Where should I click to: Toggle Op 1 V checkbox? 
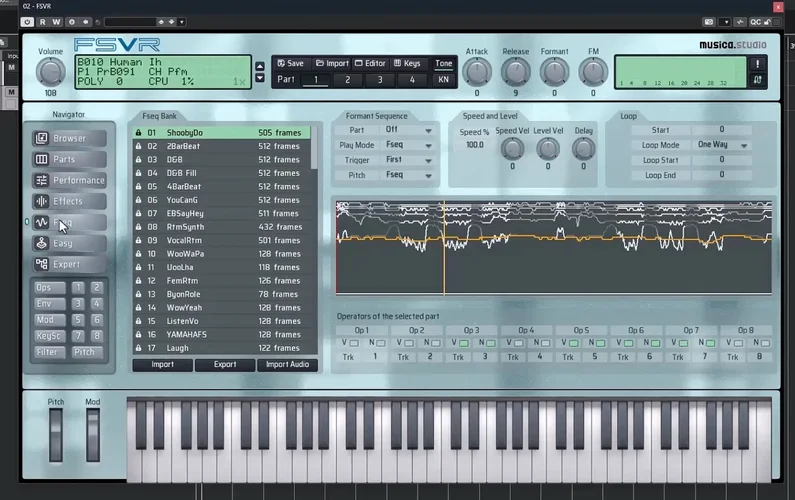point(354,343)
